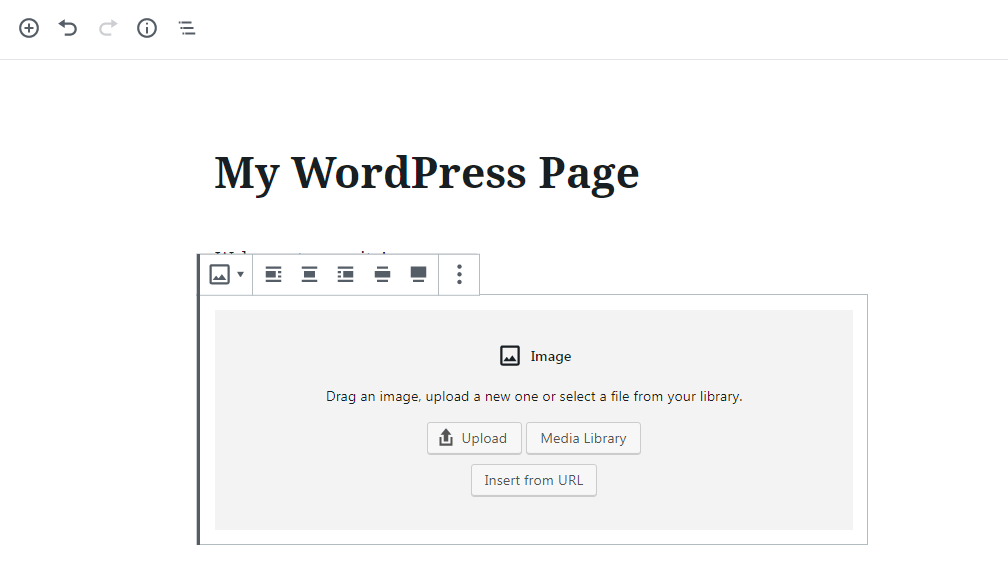The image size is (1008, 585).
Task: Center align the image block
Action: click(x=309, y=274)
